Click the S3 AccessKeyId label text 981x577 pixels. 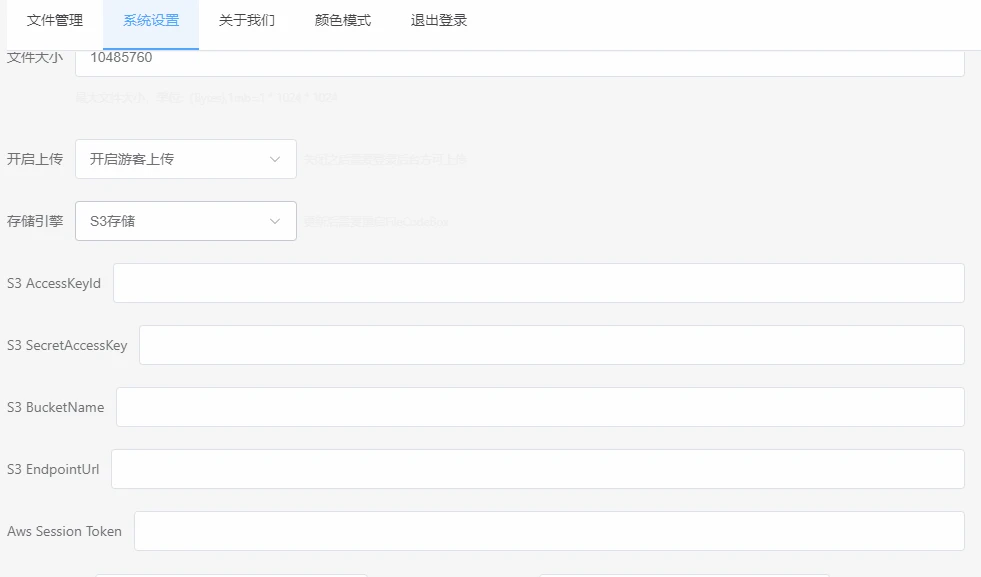point(54,283)
